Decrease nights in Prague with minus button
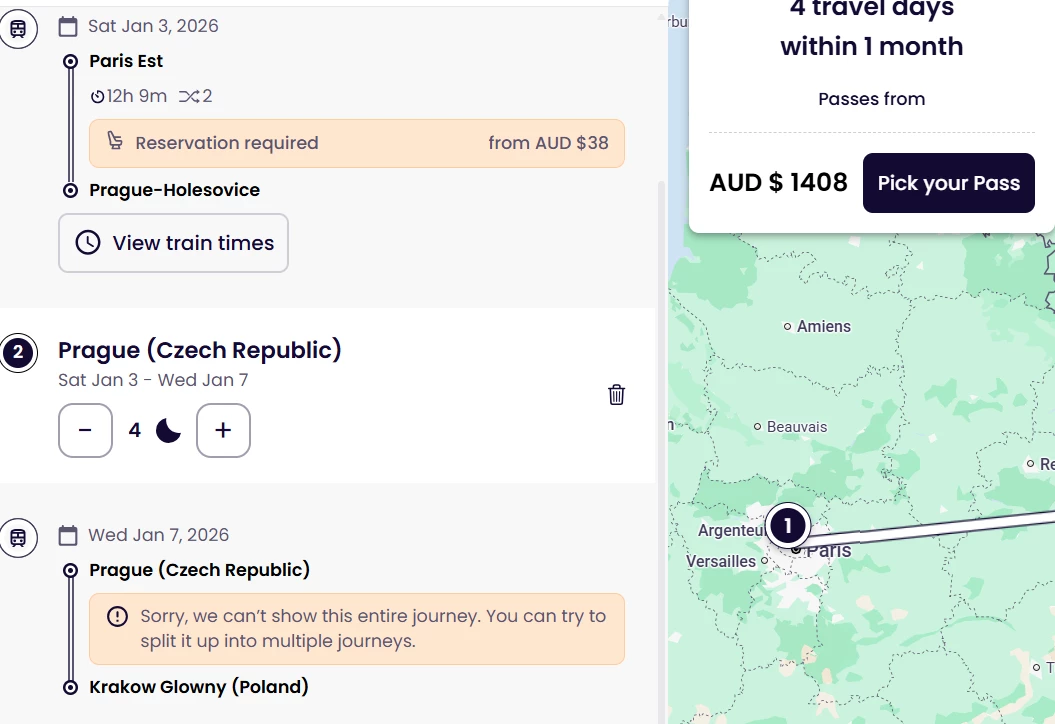The height and width of the screenshot is (724, 1055). tap(85, 431)
